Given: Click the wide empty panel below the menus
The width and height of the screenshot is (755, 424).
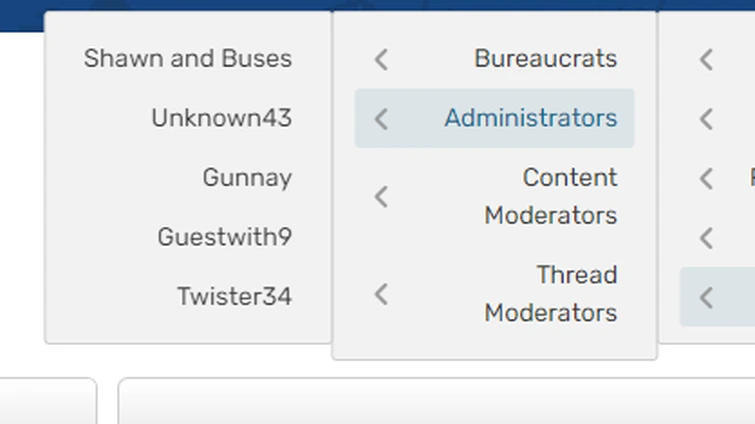Looking at the screenshot, I should pyautogui.click(x=436, y=402).
